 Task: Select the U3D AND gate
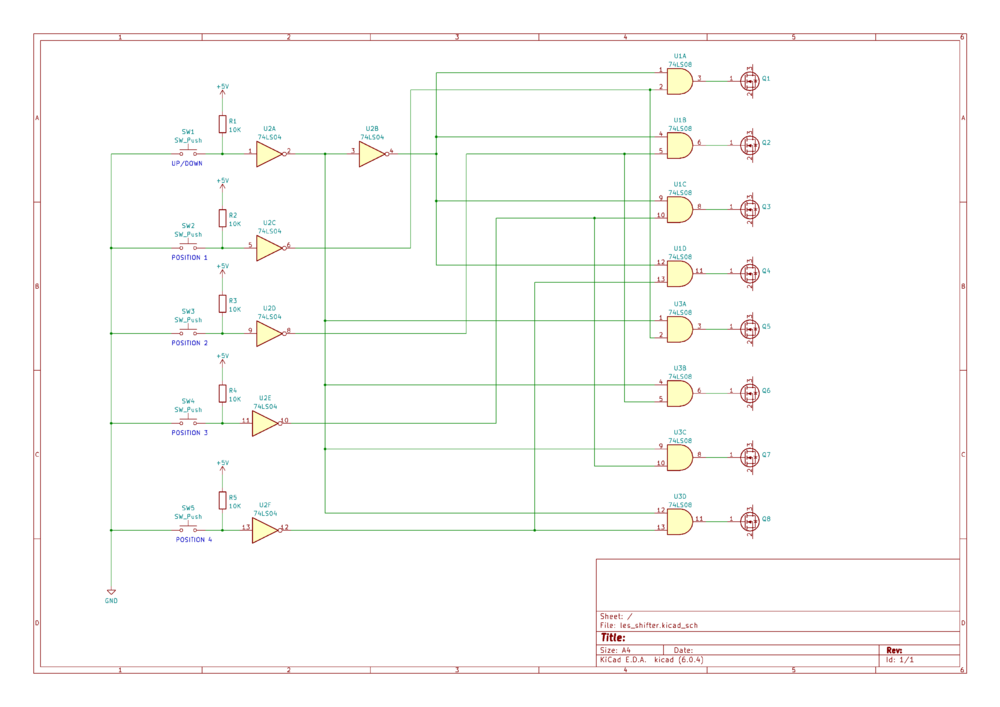point(680,521)
